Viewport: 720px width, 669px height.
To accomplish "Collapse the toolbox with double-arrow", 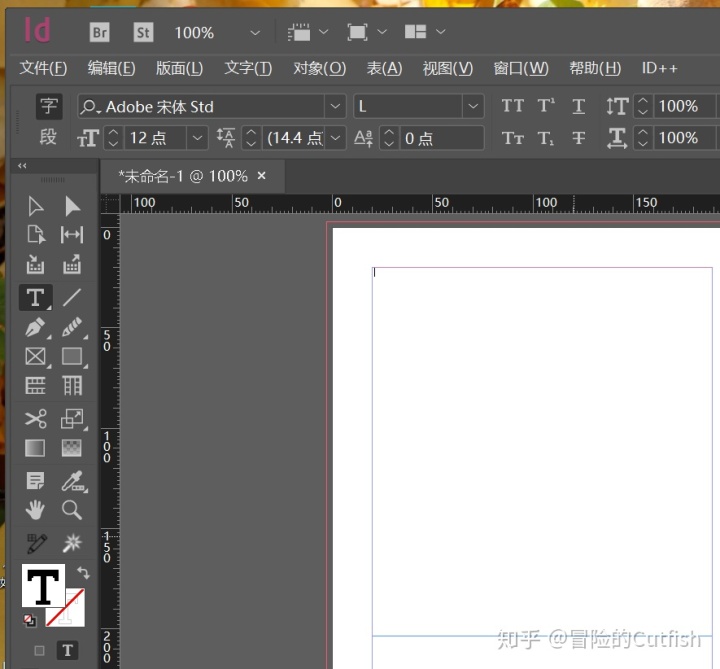I will click(22, 166).
